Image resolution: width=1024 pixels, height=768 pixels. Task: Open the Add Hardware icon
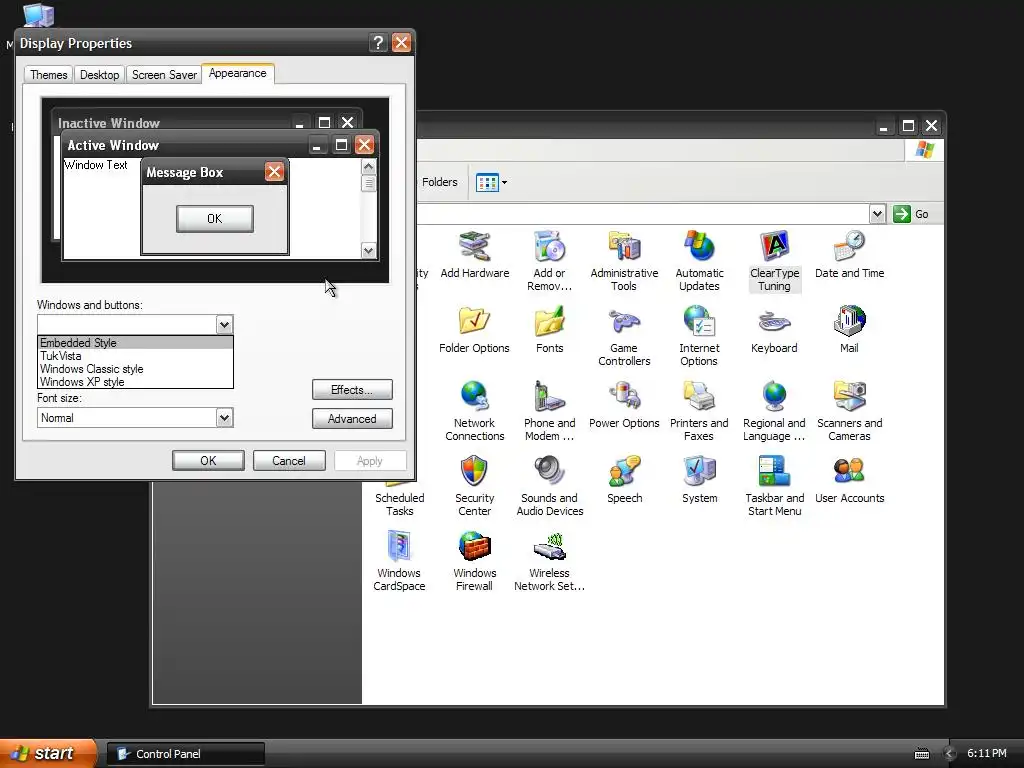(x=475, y=255)
